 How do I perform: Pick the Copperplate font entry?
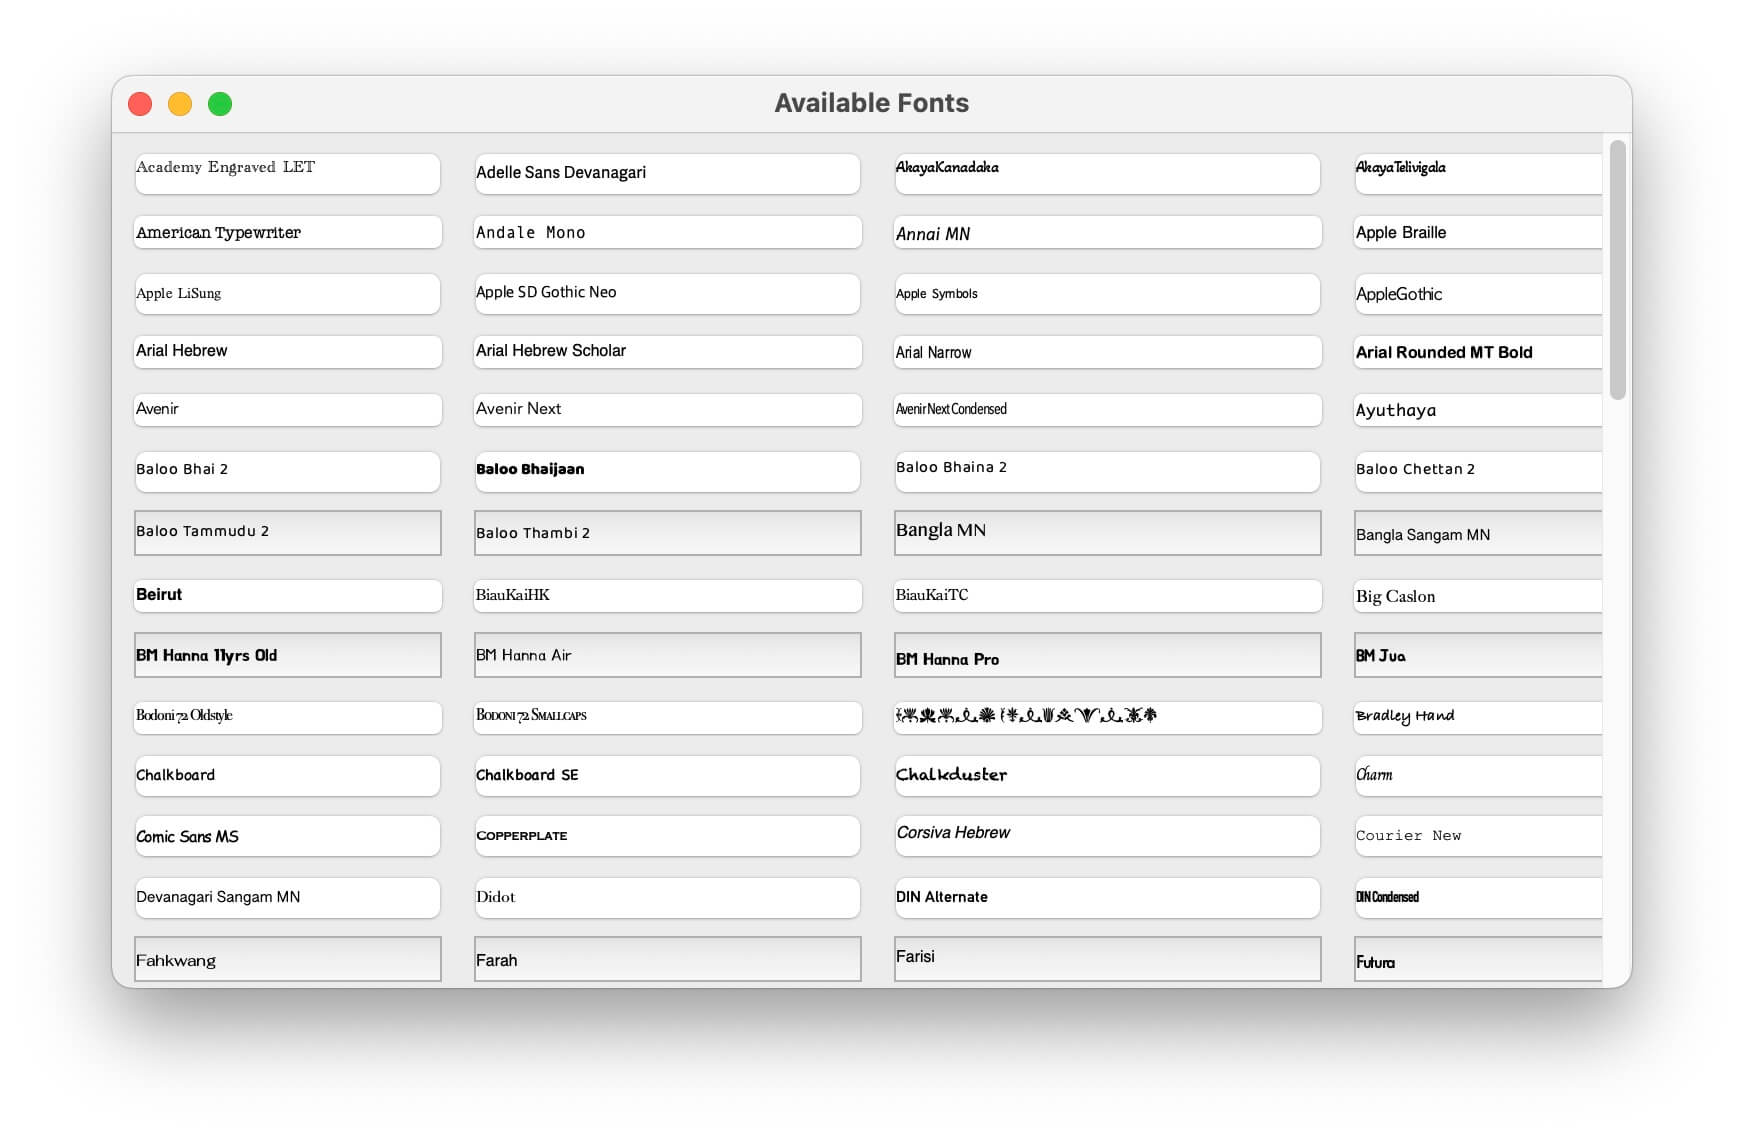click(x=667, y=836)
